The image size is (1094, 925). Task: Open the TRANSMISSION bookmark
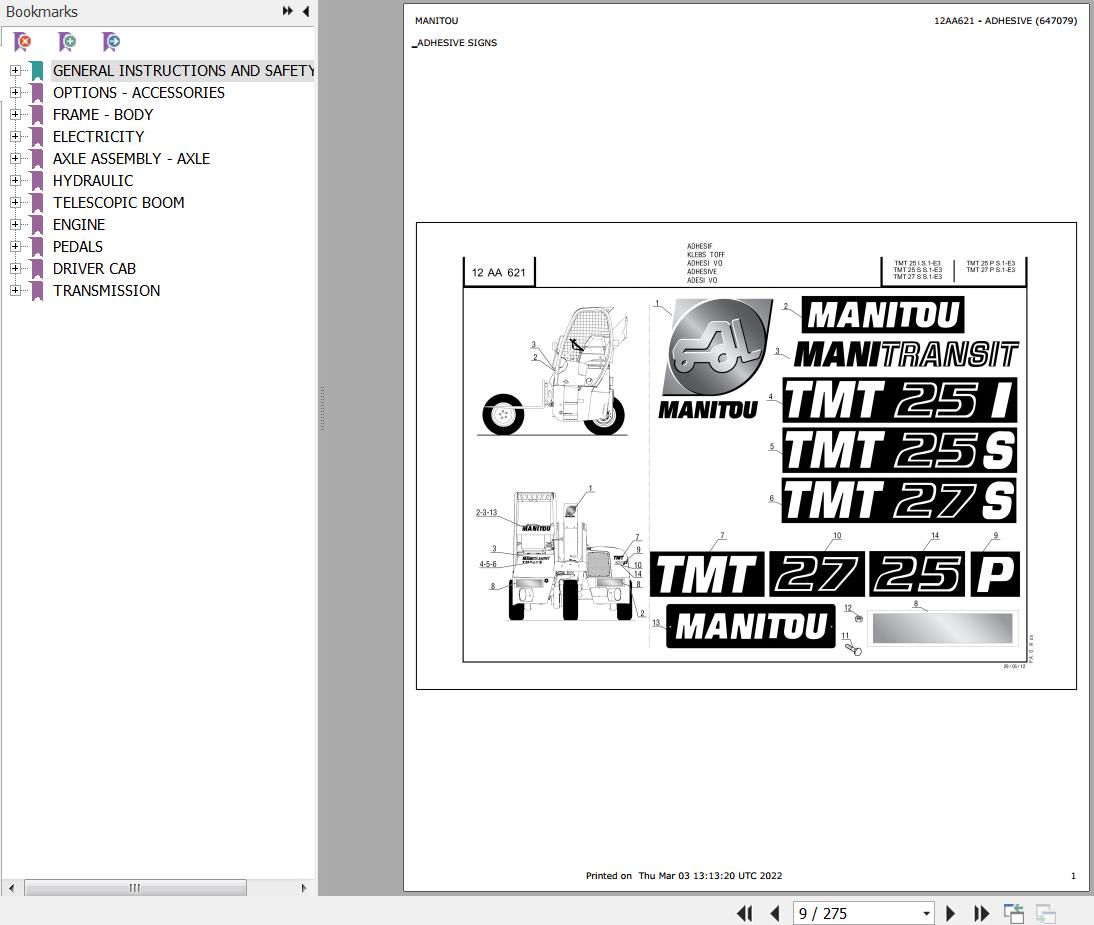106,290
